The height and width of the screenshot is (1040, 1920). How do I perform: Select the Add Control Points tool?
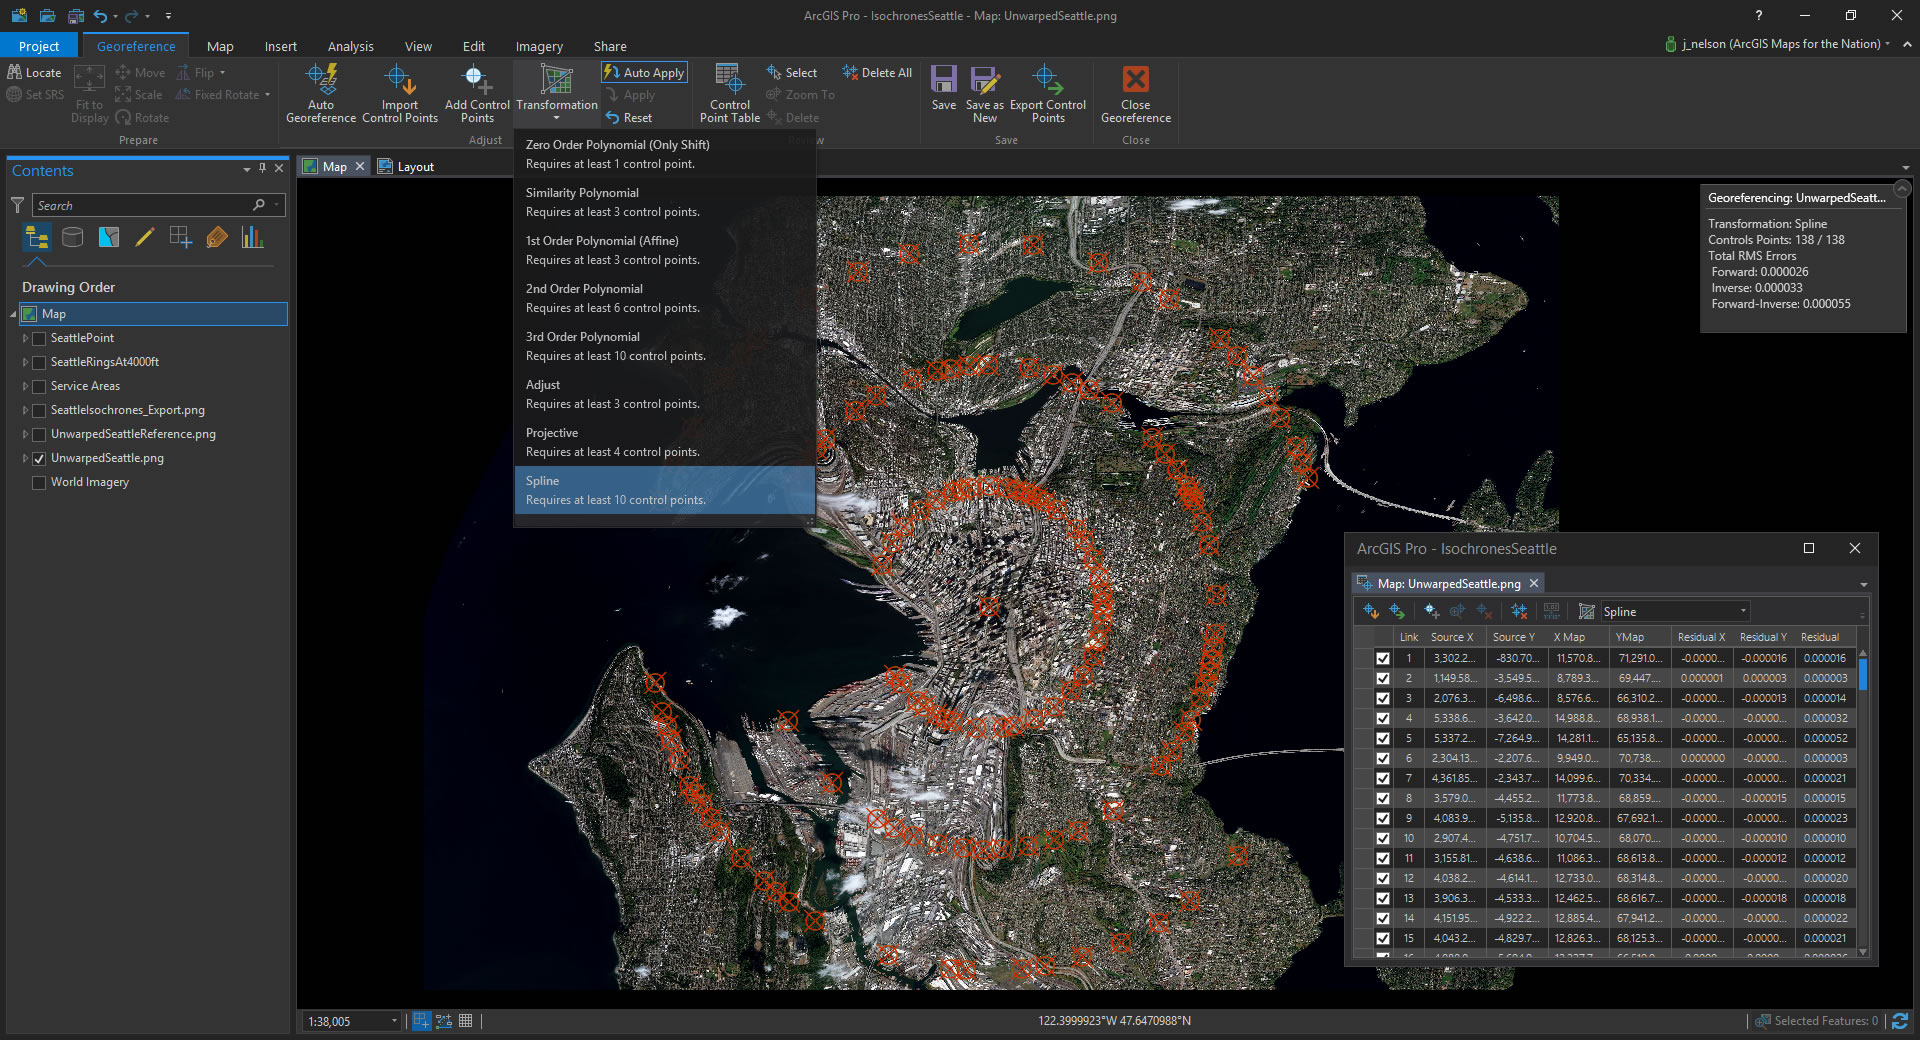[477, 80]
